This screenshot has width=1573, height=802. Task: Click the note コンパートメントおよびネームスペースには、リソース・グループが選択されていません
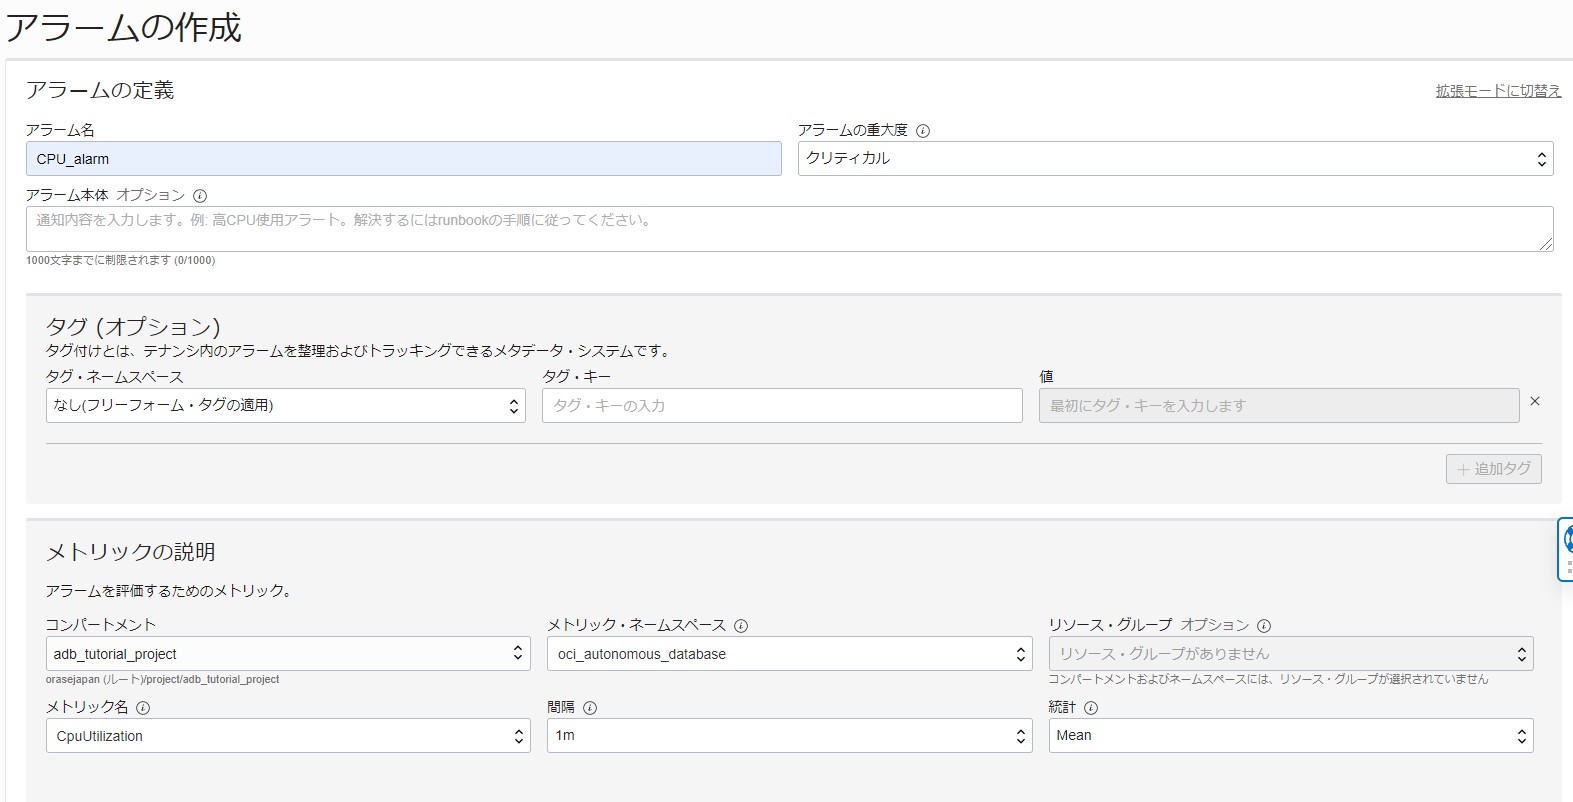(1268, 680)
